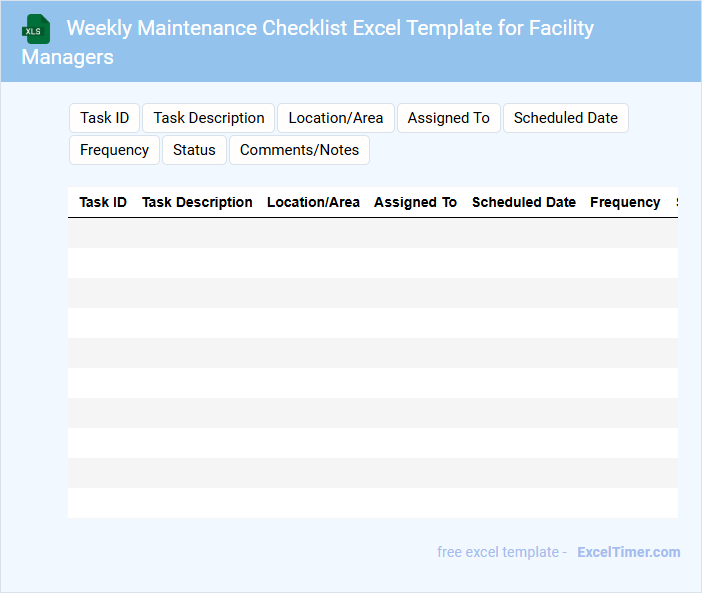Click the first empty table row
Screen dimensions: 702x593
coord(372,233)
